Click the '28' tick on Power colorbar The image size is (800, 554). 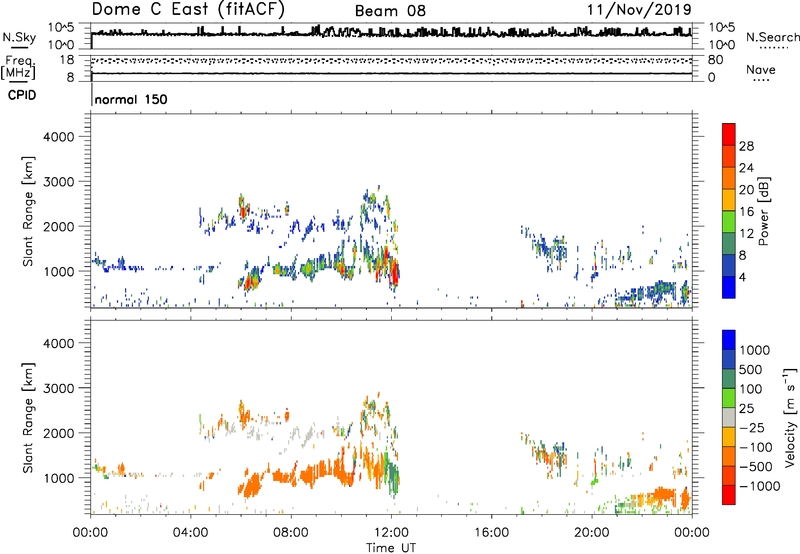[x=746, y=146]
